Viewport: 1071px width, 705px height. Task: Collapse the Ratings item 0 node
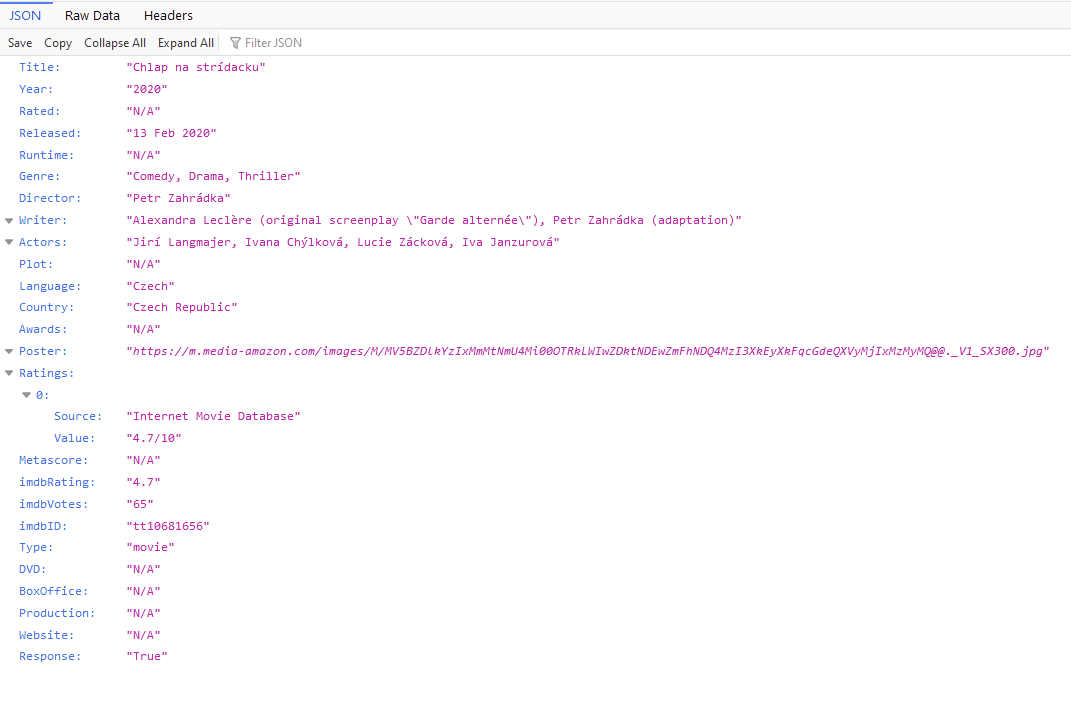click(26, 395)
